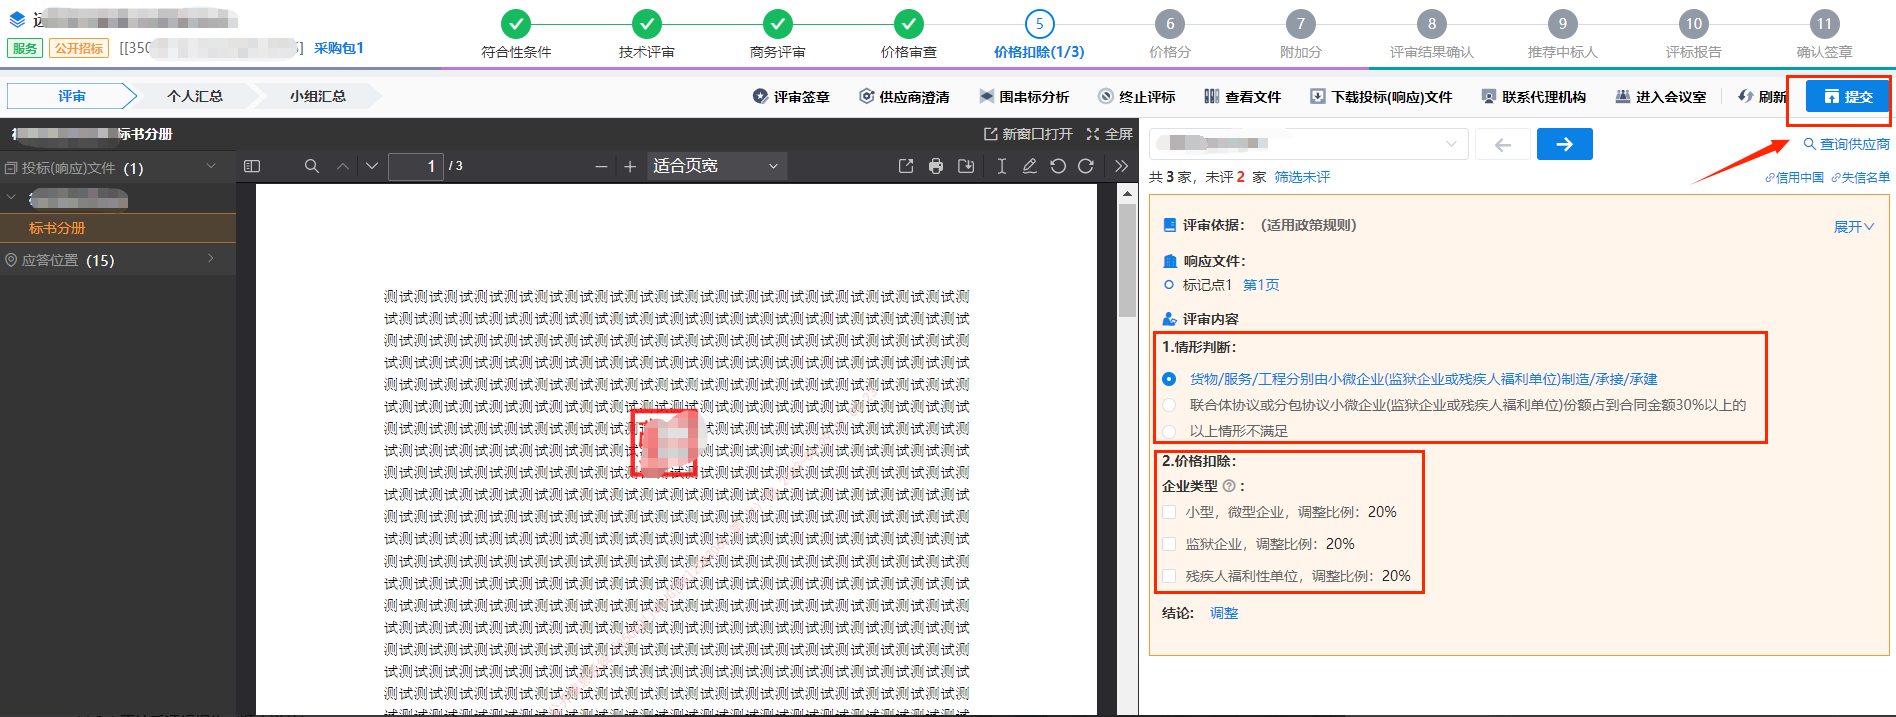Screen dimensions: 1896x717
Task: Open 评审签章 review stamp
Action: [791, 97]
